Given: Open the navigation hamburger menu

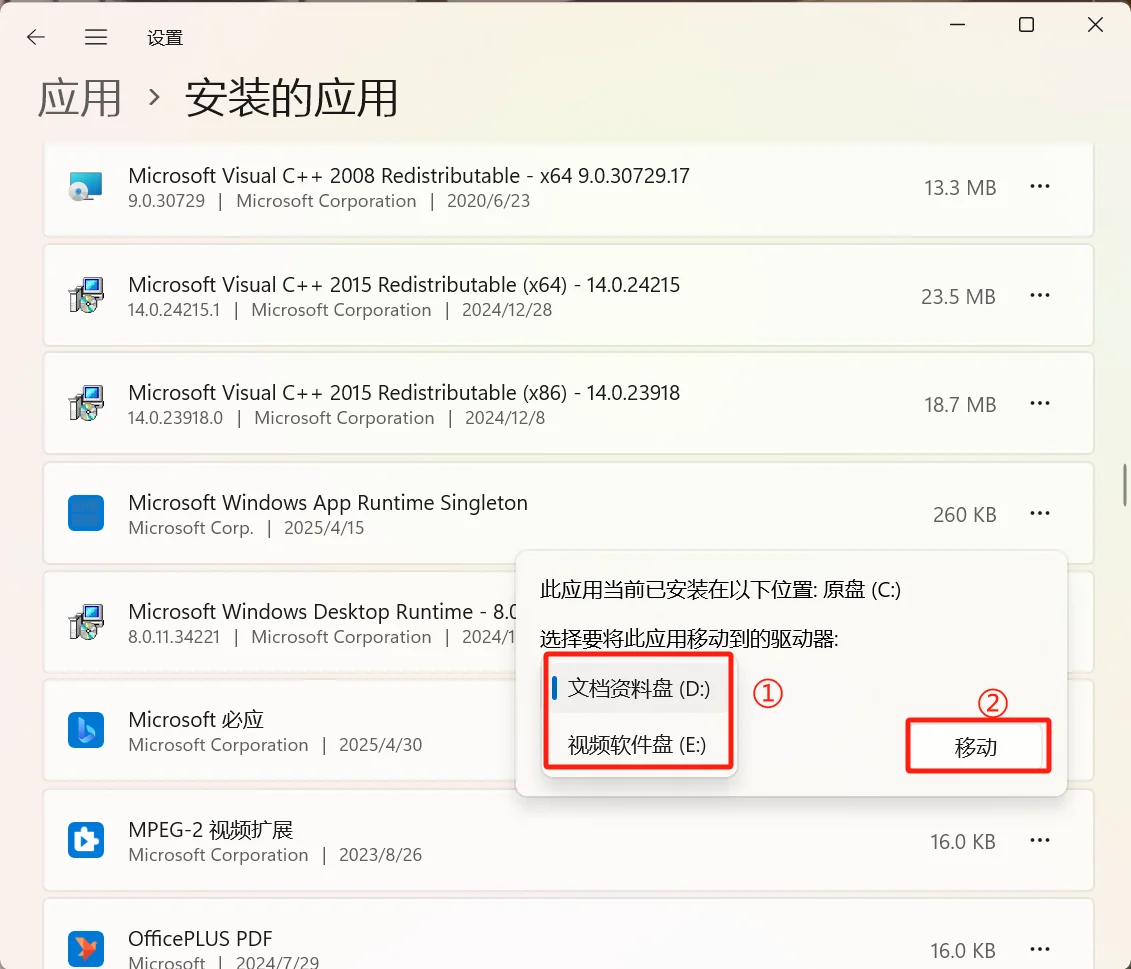Looking at the screenshot, I should click(x=96, y=37).
